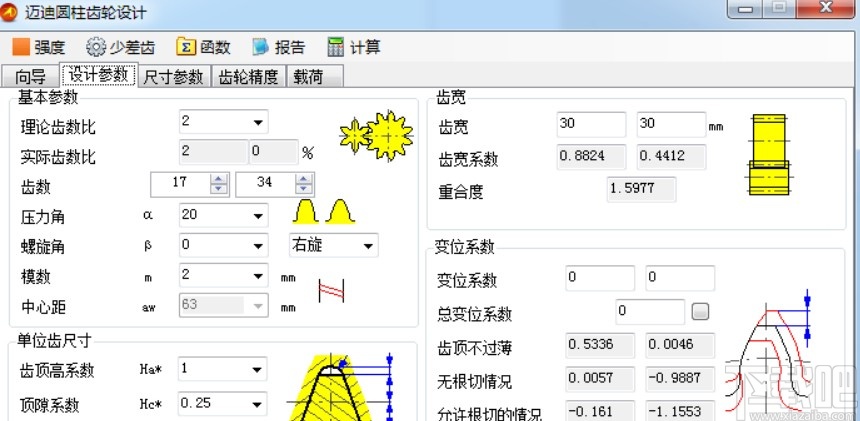Switch to the 载荷 tab
This screenshot has width=860, height=421.
click(315, 76)
